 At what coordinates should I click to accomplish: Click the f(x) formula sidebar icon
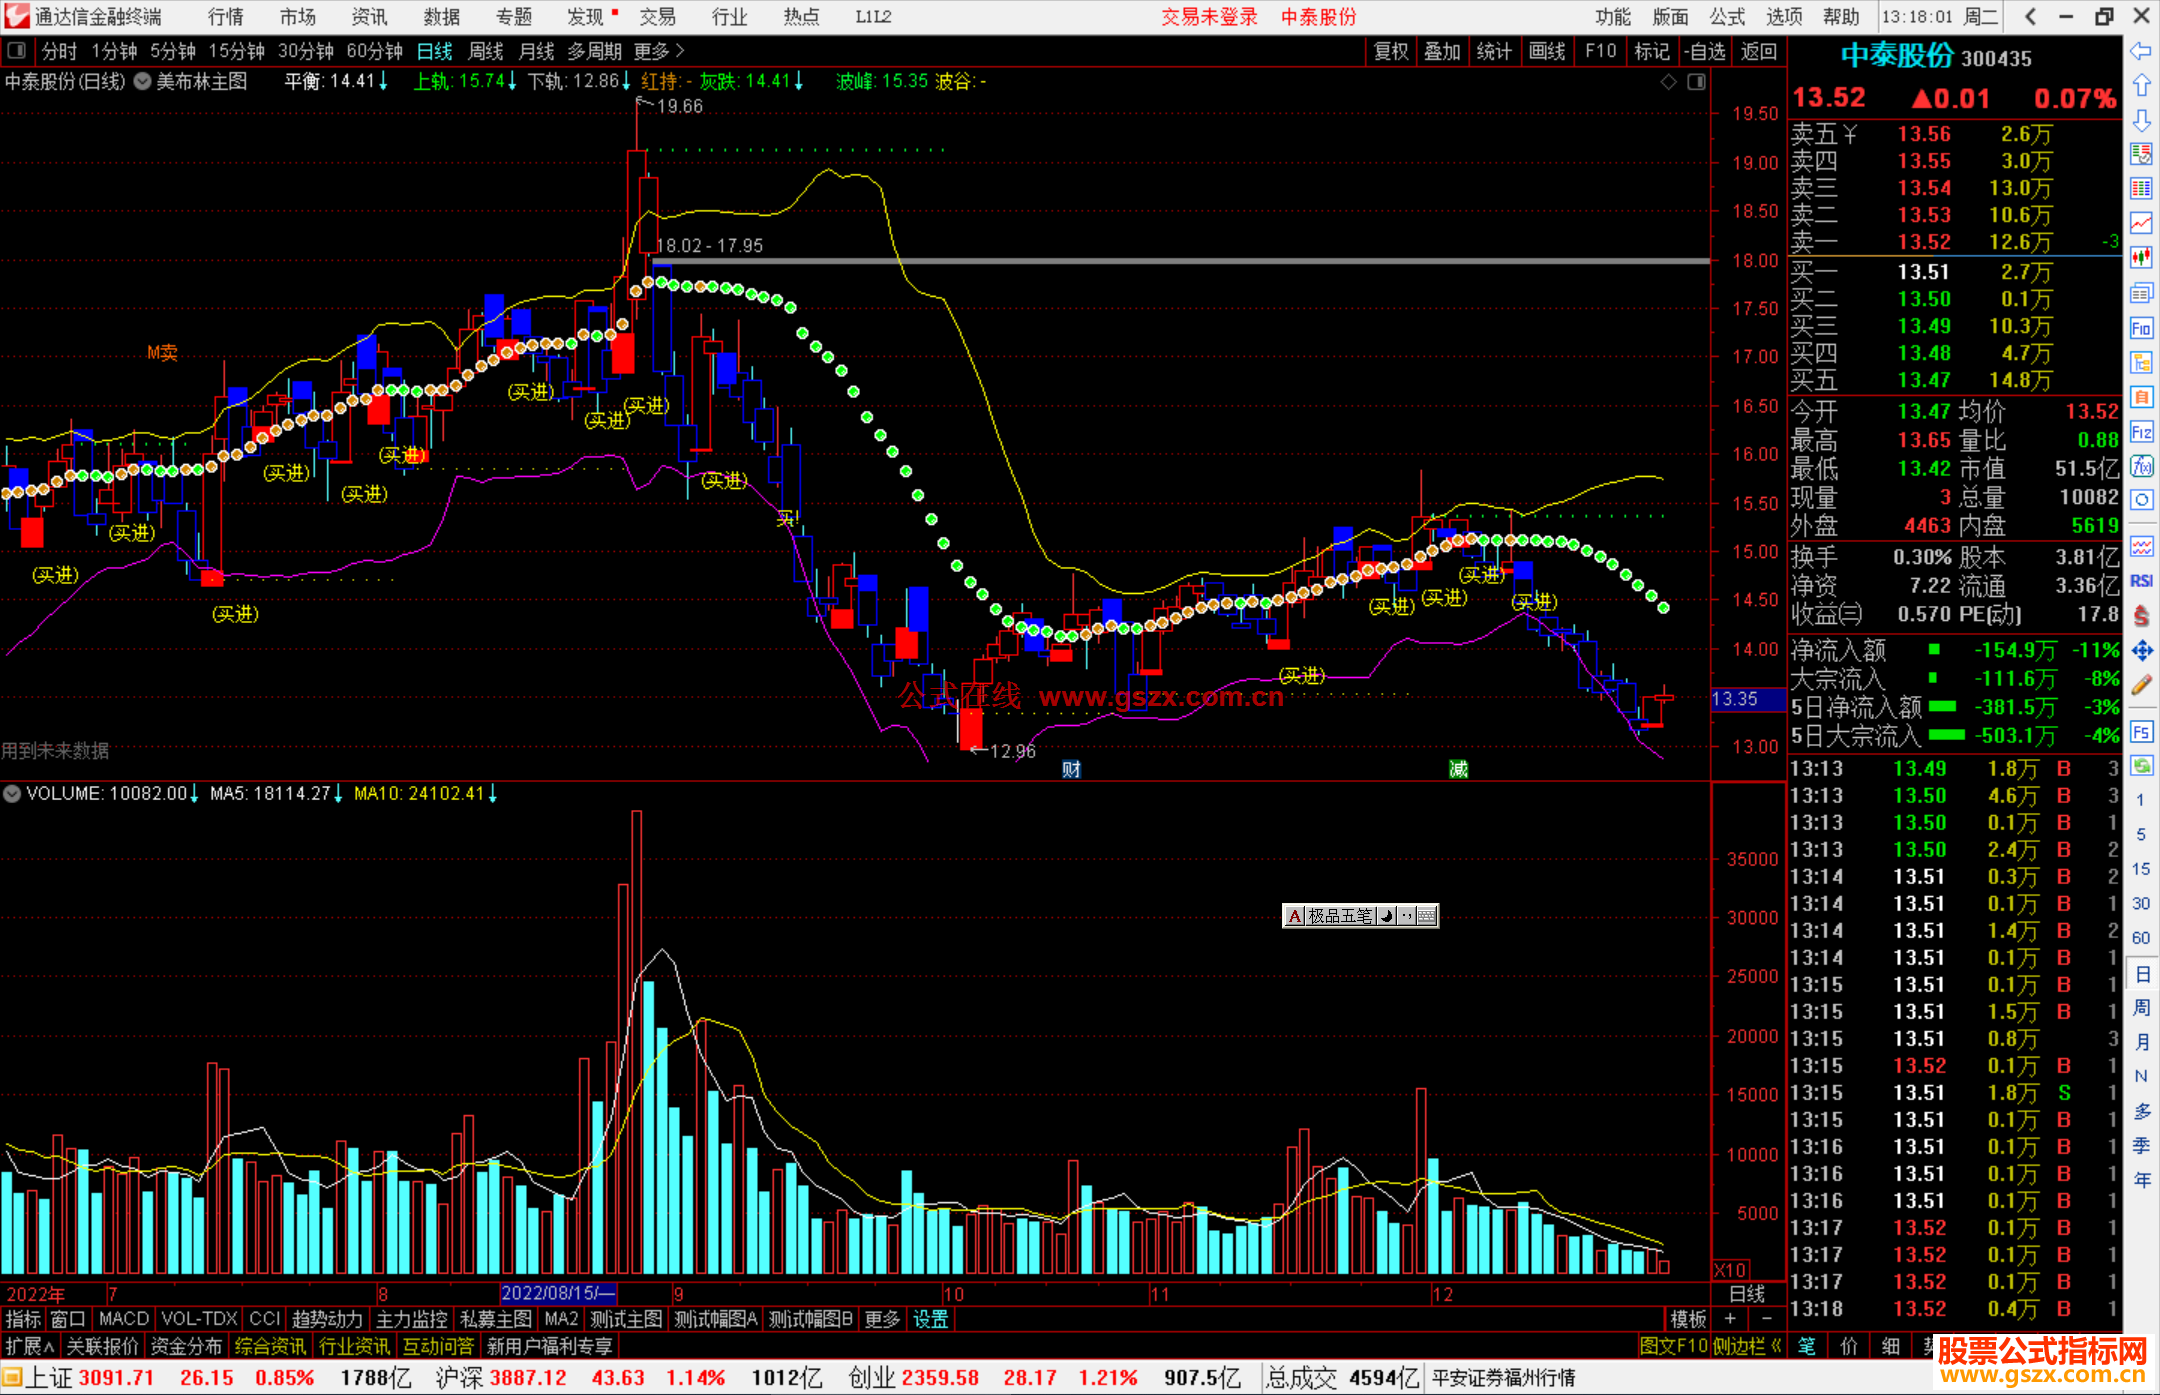click(x=2141, y=467)
